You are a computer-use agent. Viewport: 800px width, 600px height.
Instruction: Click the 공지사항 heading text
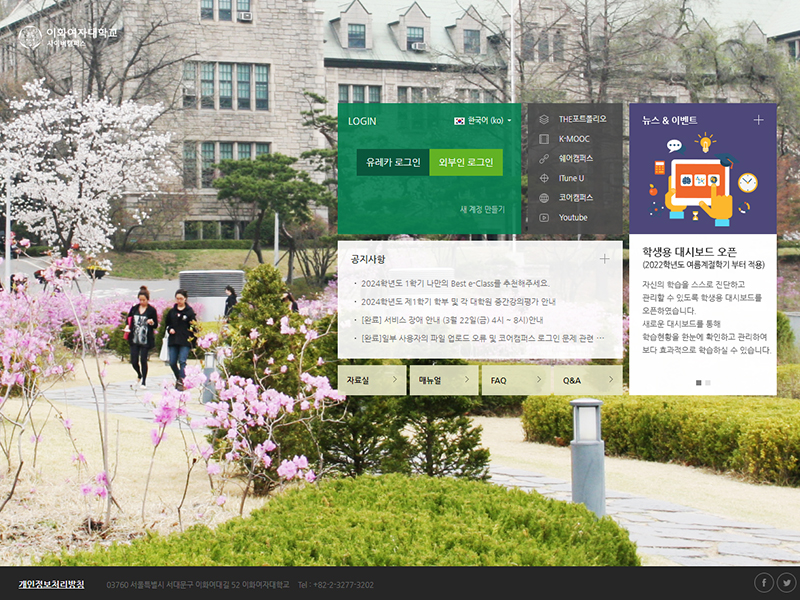click(368, 259)
